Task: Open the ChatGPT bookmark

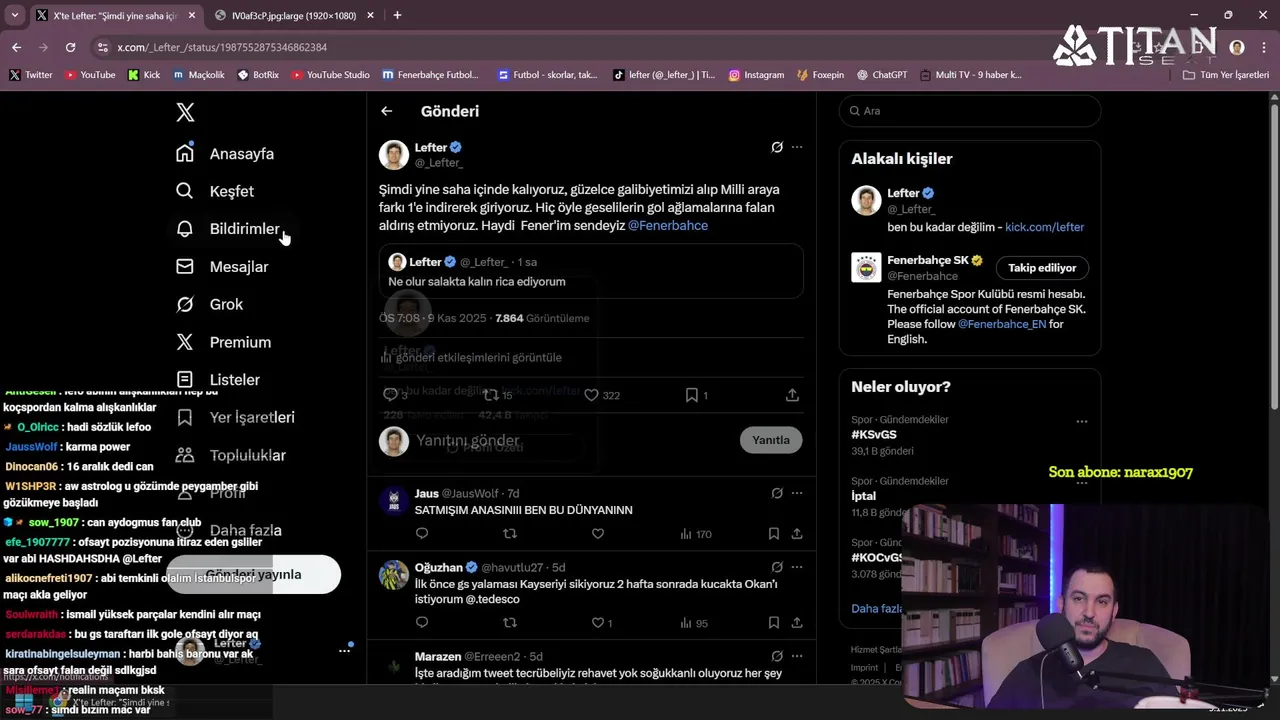Action: click(880, 75)
